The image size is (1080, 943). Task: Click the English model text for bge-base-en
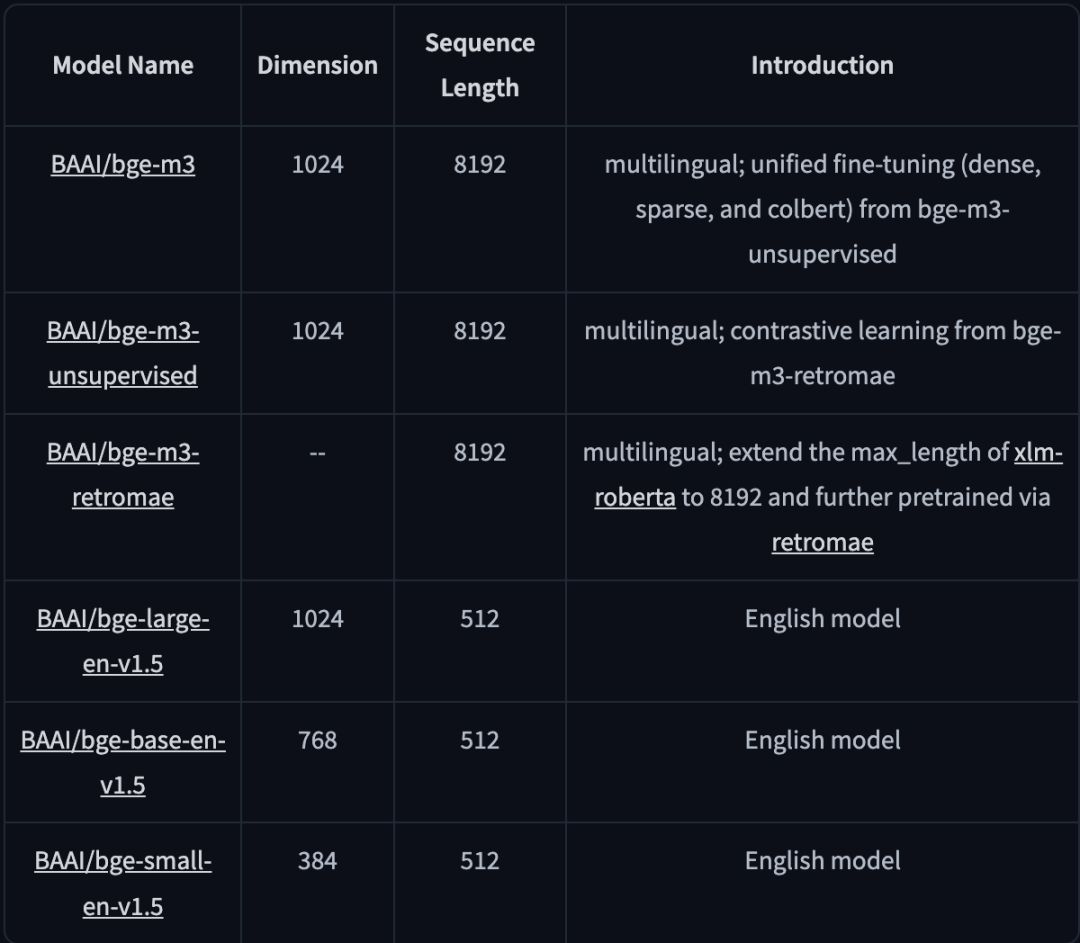822,740
